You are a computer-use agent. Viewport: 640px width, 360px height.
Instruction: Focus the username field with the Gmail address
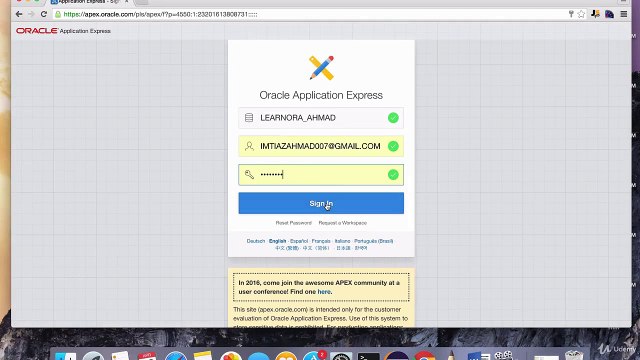tap(321, 146)
